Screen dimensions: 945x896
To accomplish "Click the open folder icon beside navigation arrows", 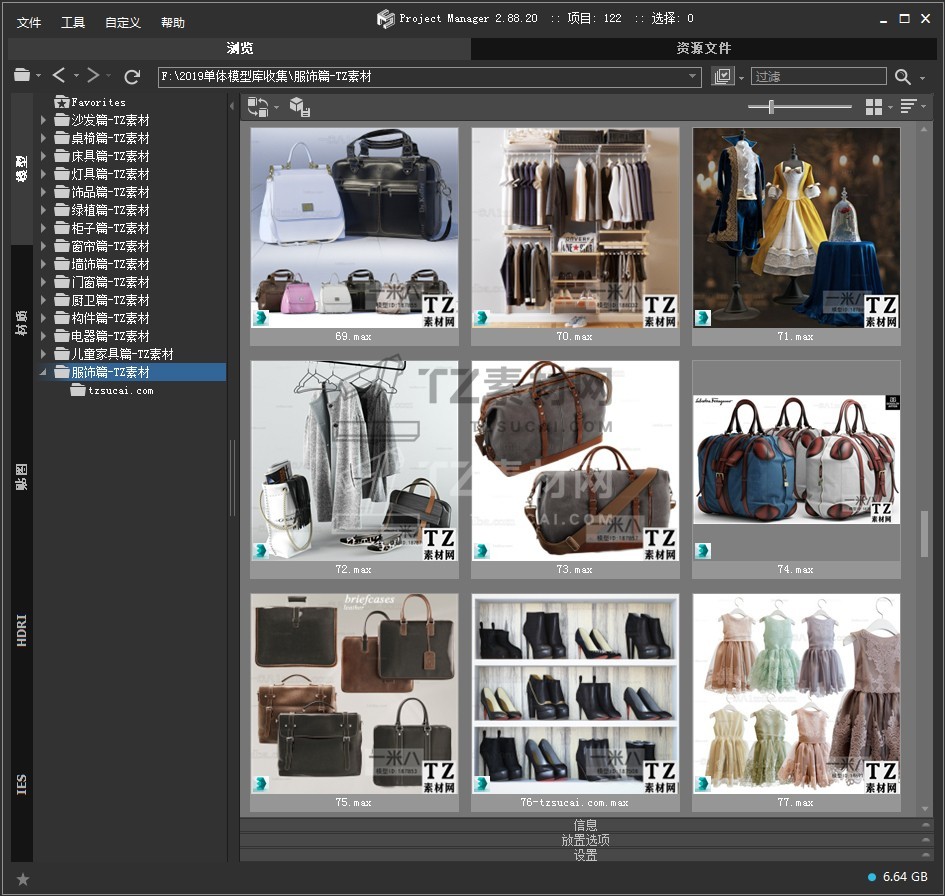I will pos(22,76).
